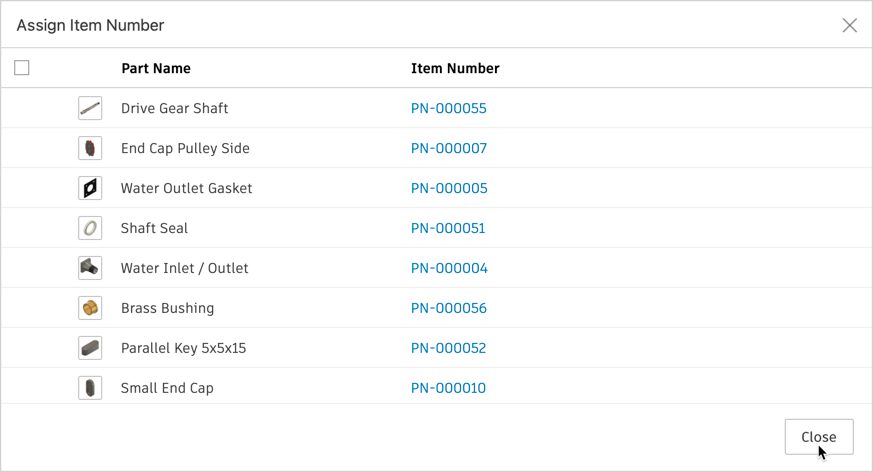Click the Item Number column header
The height and width of the screenshot is (472, 873).
coord(455,68)
